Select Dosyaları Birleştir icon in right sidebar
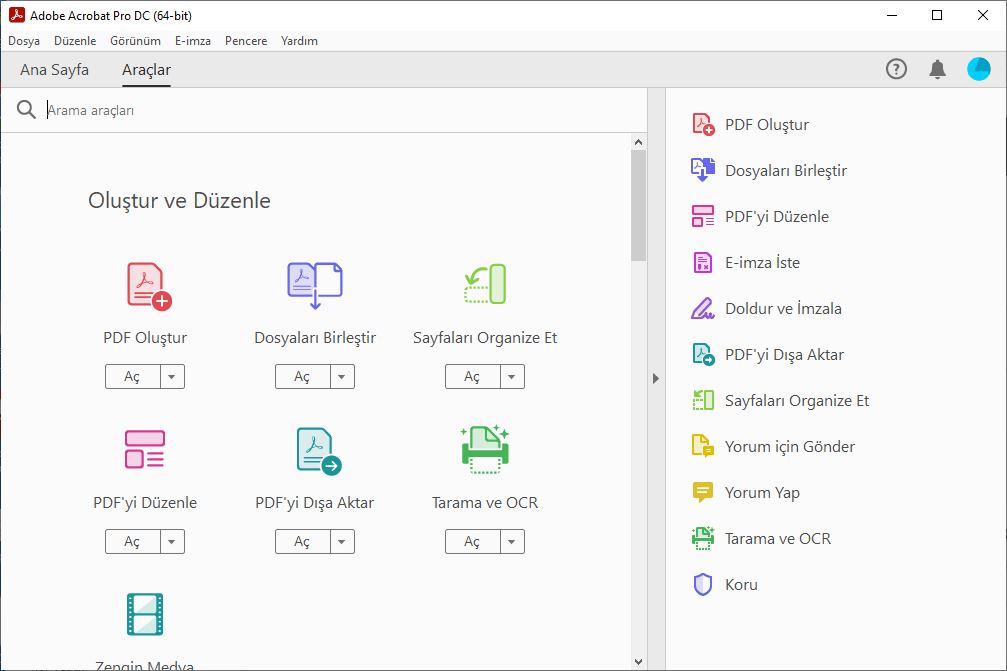The image size is (1007, 671). coord(703,170)
